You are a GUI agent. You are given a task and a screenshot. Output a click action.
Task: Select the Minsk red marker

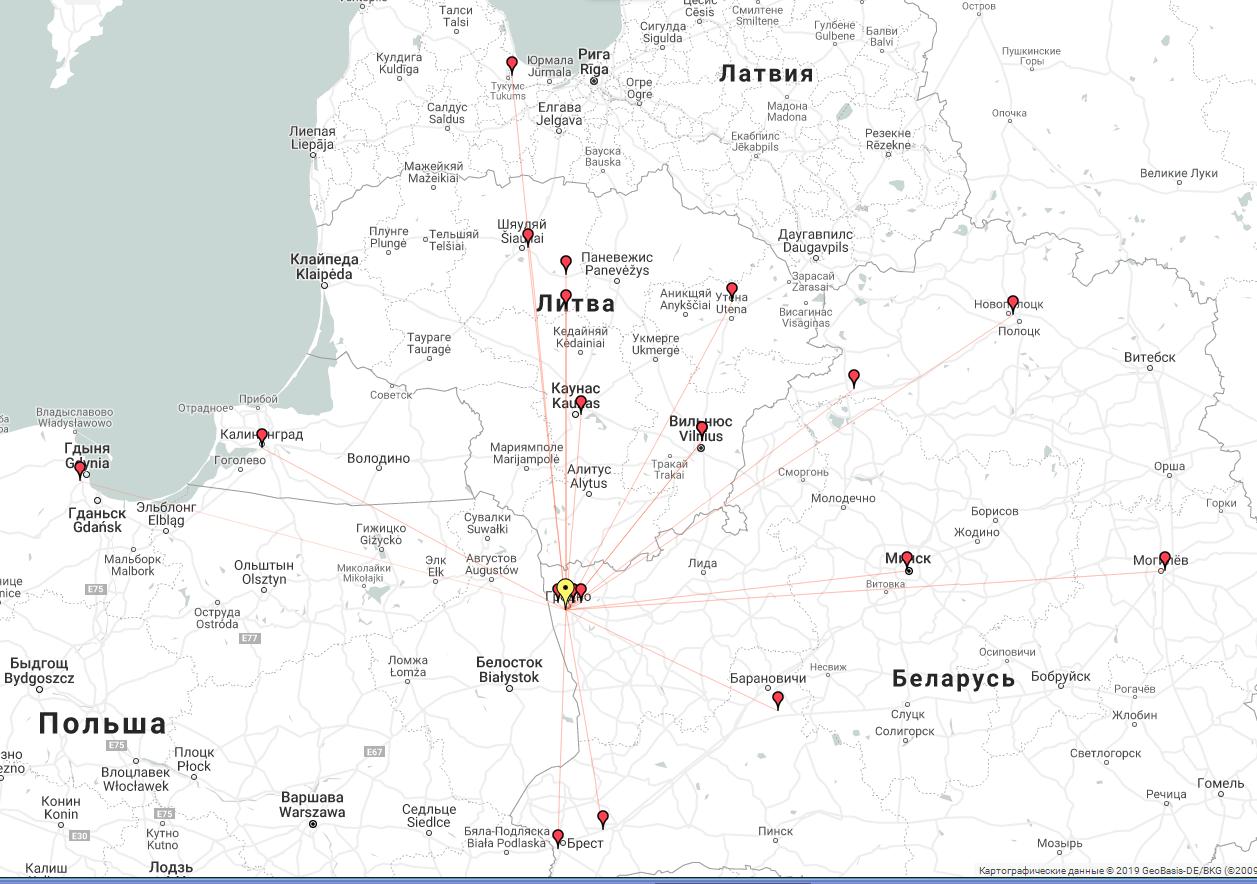coord(907,559)
